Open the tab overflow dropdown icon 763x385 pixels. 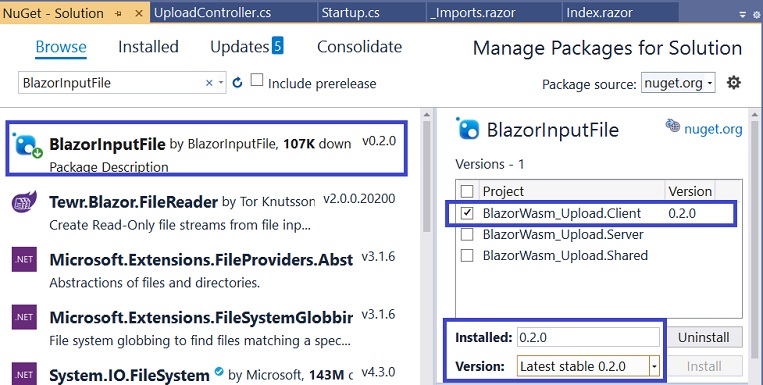743,15
